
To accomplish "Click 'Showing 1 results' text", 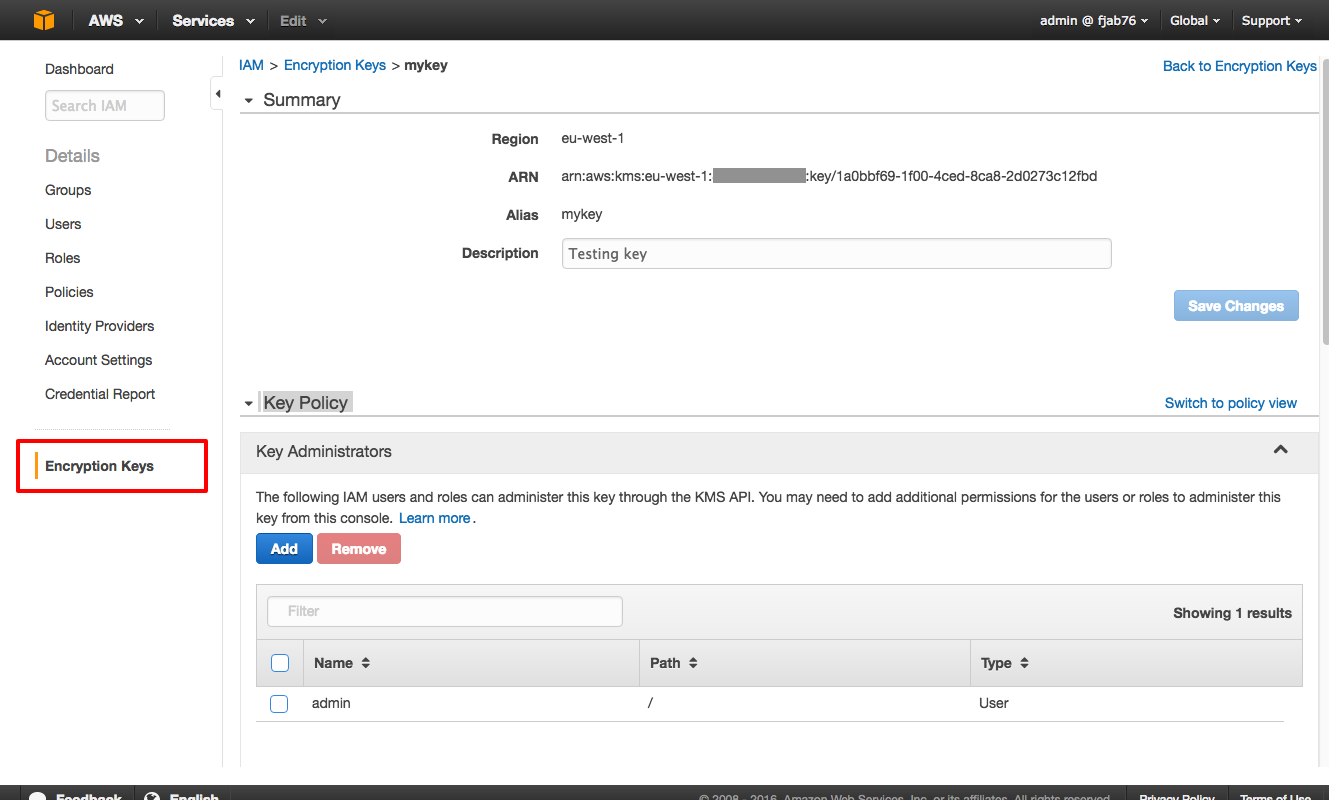I will 1232,613.
